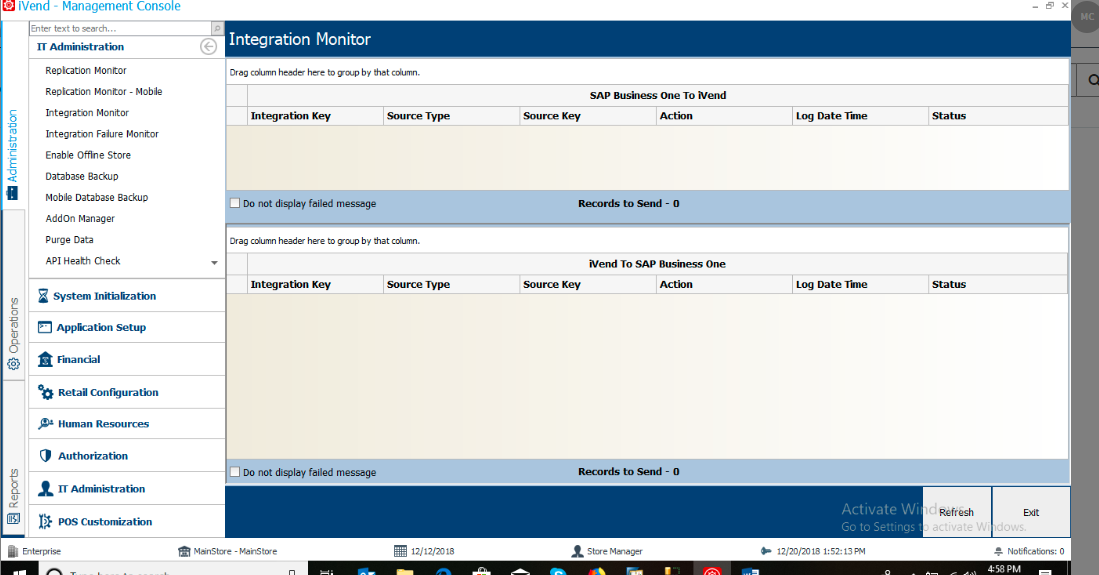Click the key icon login time 12/20/2018
The width and height of the screenshot is (1099, 575).
coord(765,551)
